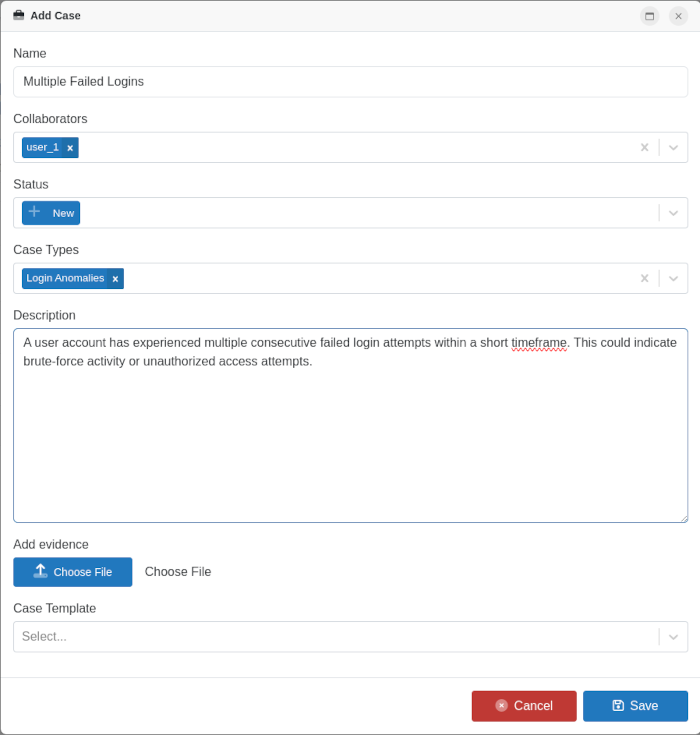This screenshot has height=735, width=700.
Task: Click the Name input field
Action: coord(350,82)
